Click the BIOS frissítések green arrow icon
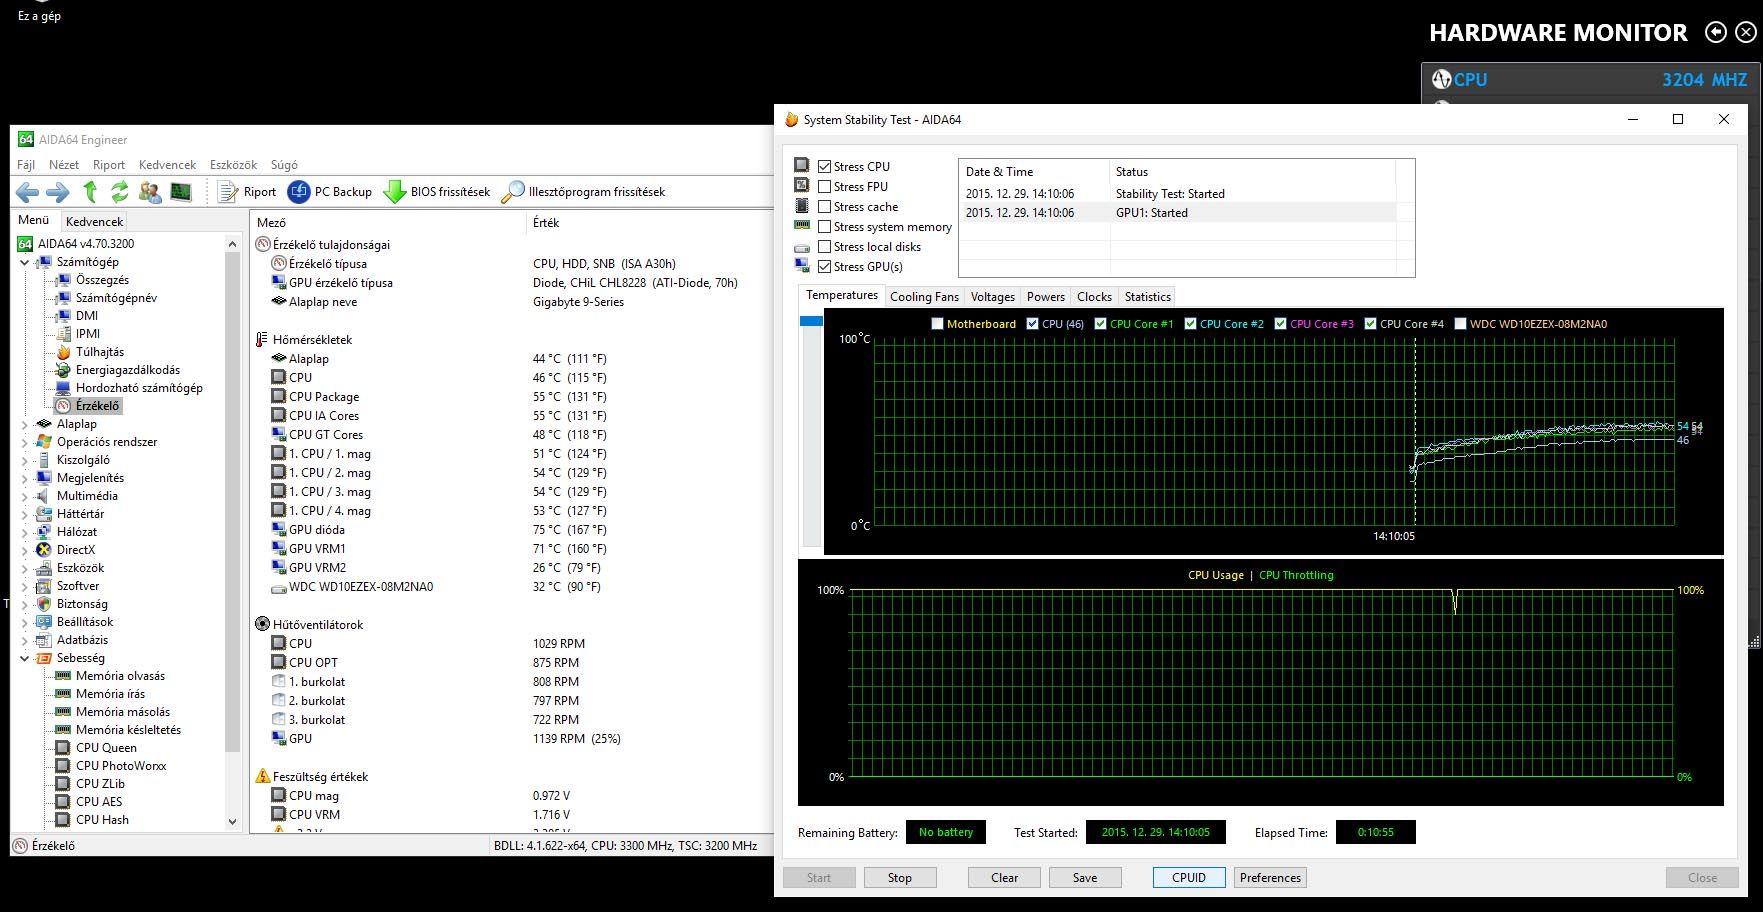This screenshot has height=912, width=1763. point(395,192)
